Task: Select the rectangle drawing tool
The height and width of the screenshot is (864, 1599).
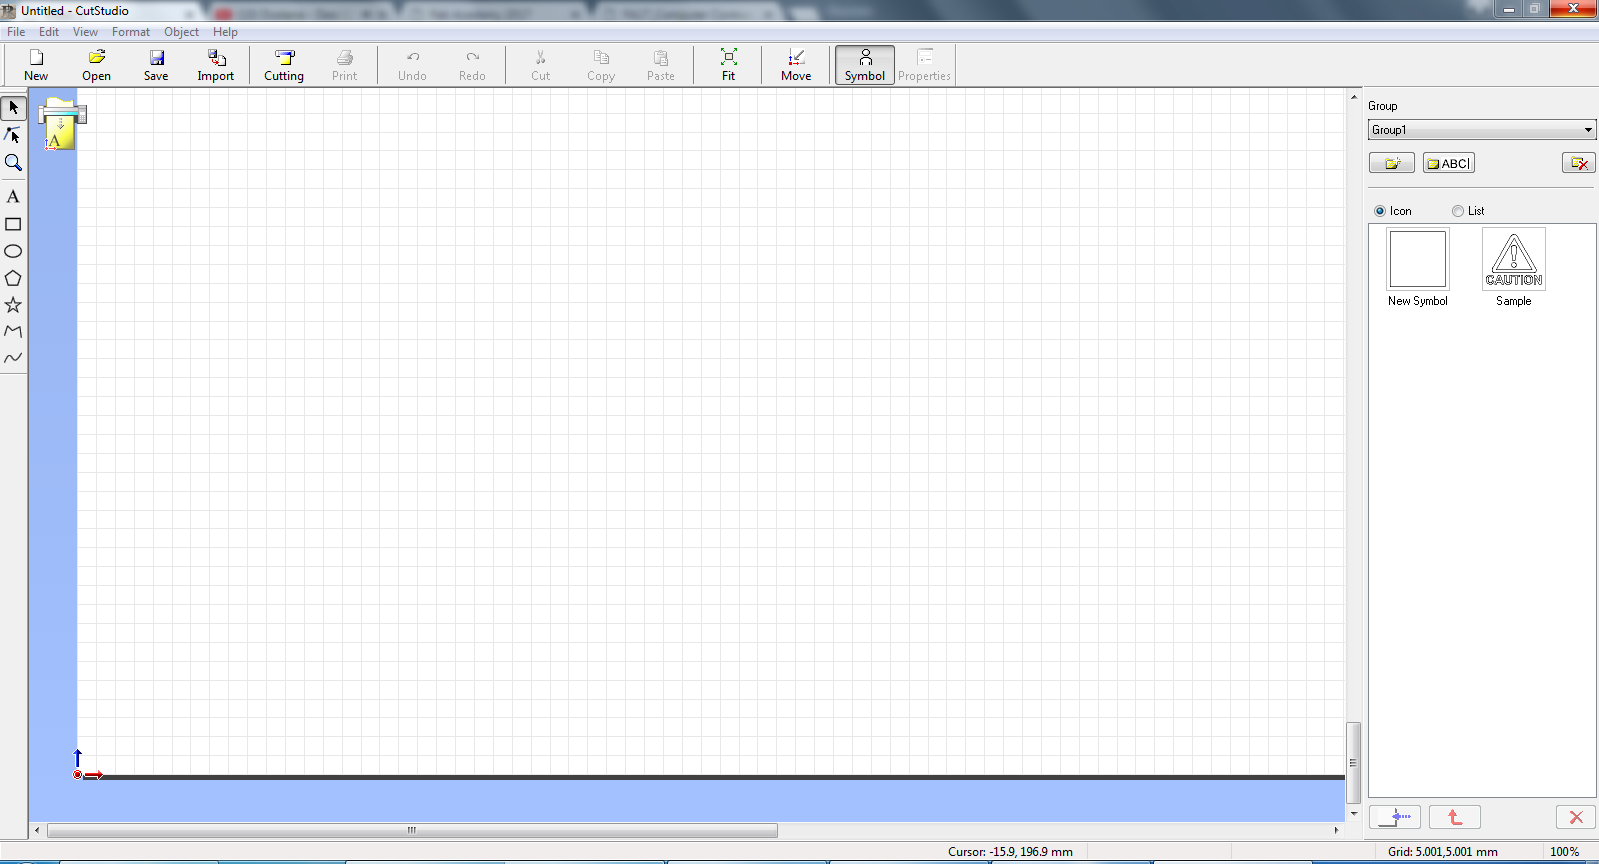Action: (x=13, y=224)
